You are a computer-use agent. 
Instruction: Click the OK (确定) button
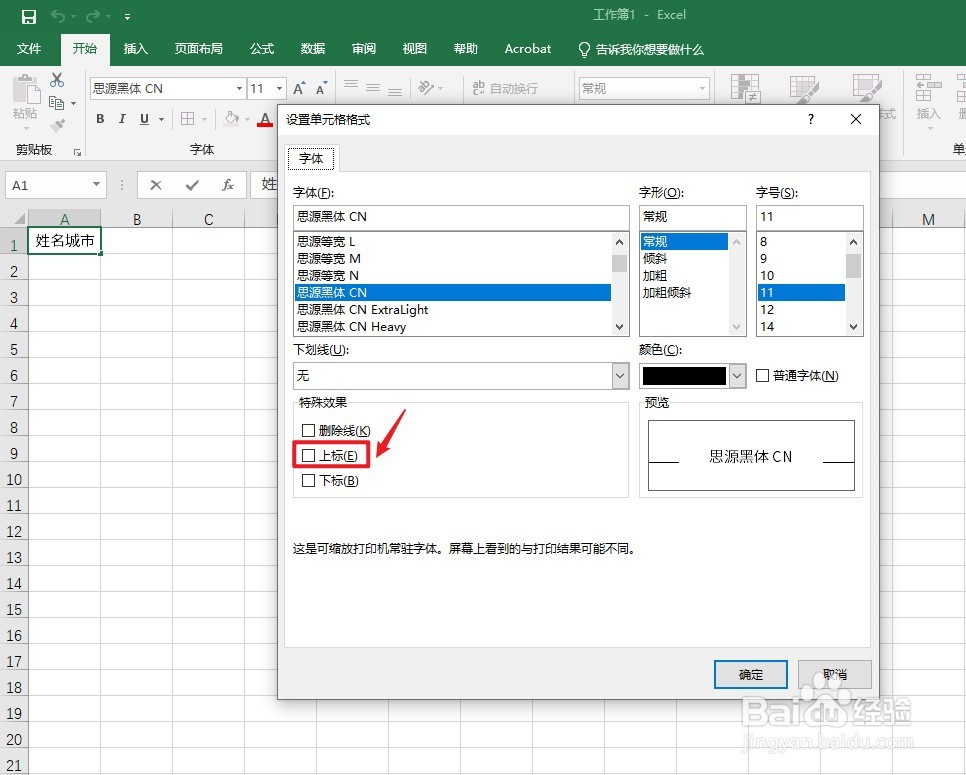[x=750, y=675]
